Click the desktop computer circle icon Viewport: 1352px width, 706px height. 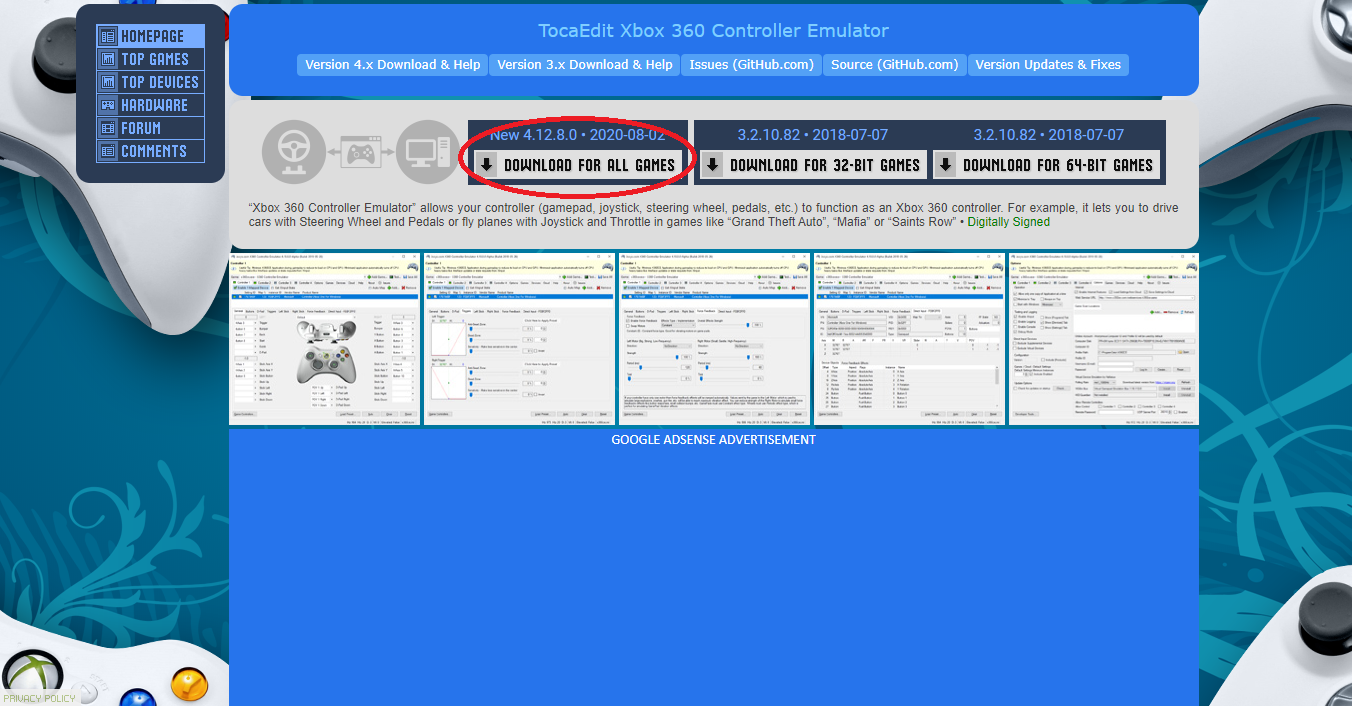427,152
